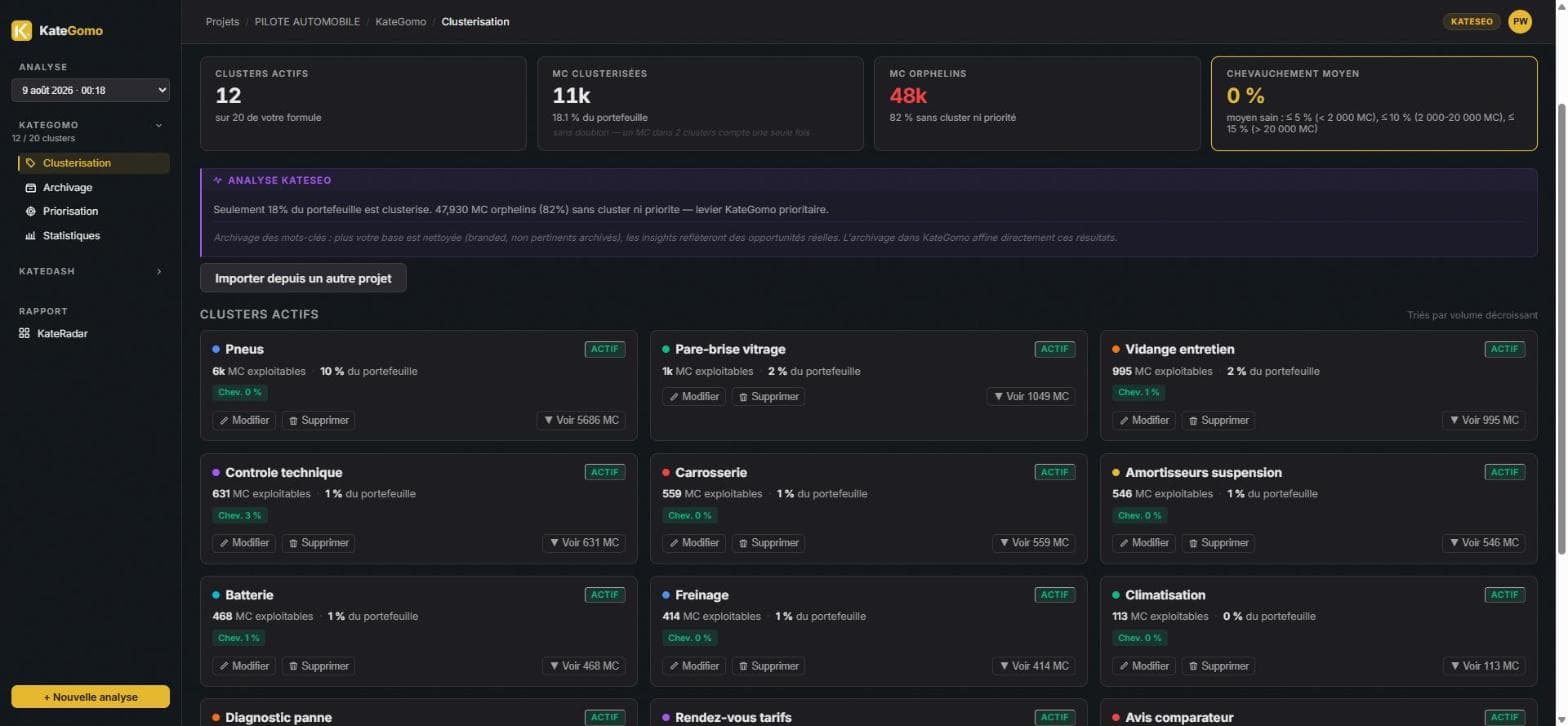This screenshot has height=726, width=1568.
Task: Modify the Pneus cluster
Action: pyautogui.click(x=244, y=420)
